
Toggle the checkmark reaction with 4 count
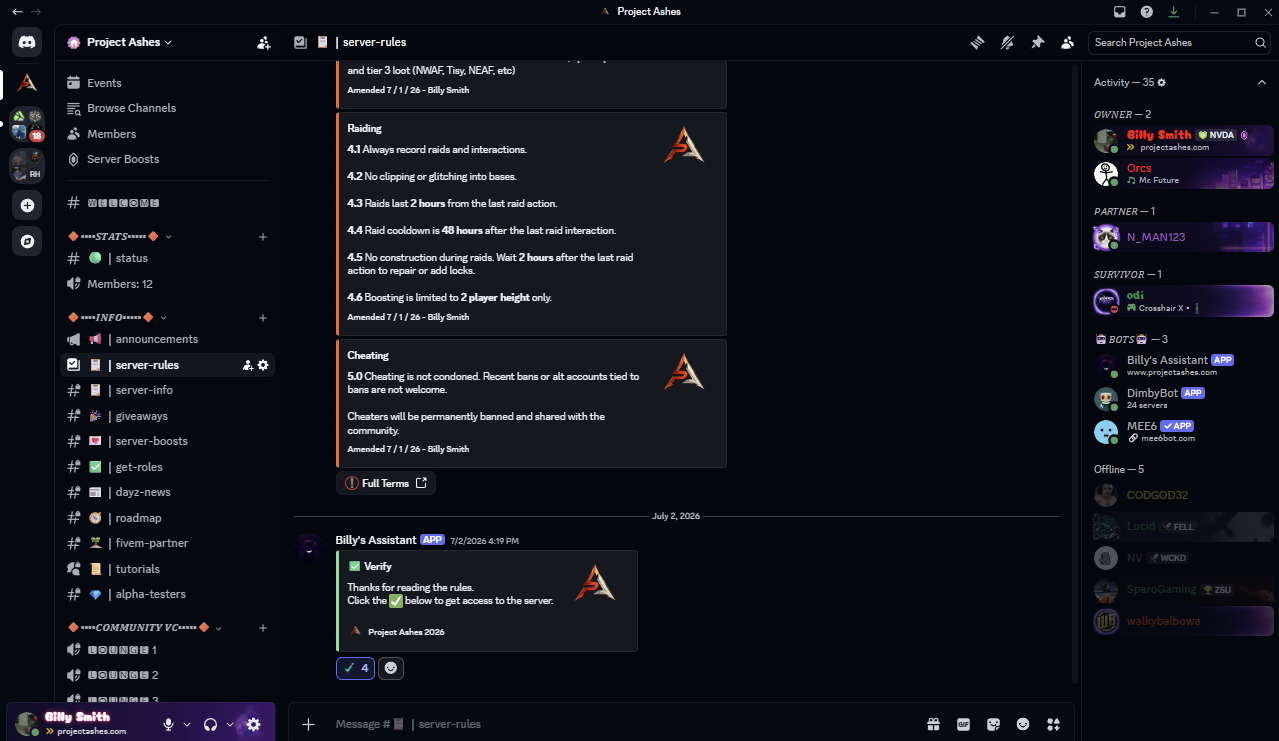pyautogui.click(x=355, y=668)
